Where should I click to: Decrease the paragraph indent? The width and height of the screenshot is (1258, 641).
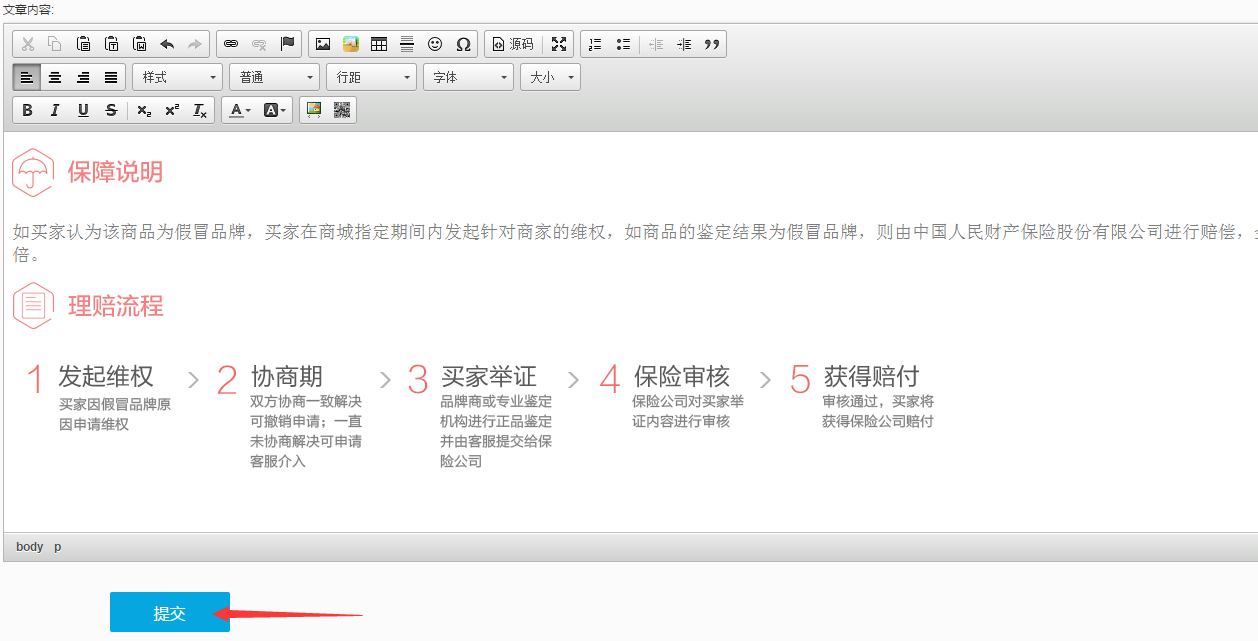[656, 44]
